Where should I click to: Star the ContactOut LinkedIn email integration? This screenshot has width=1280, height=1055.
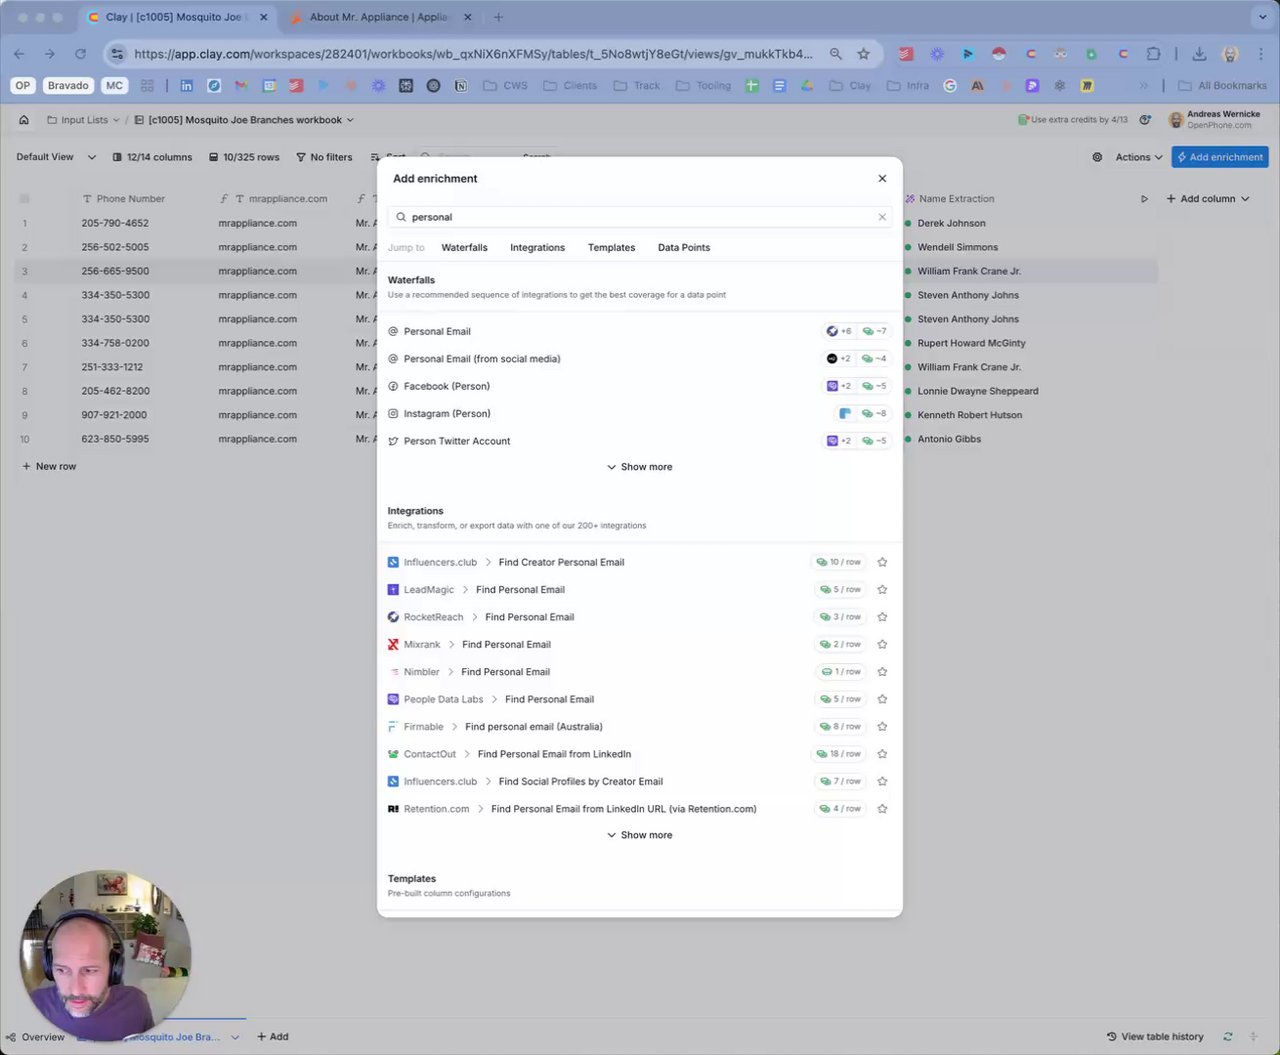882,754
